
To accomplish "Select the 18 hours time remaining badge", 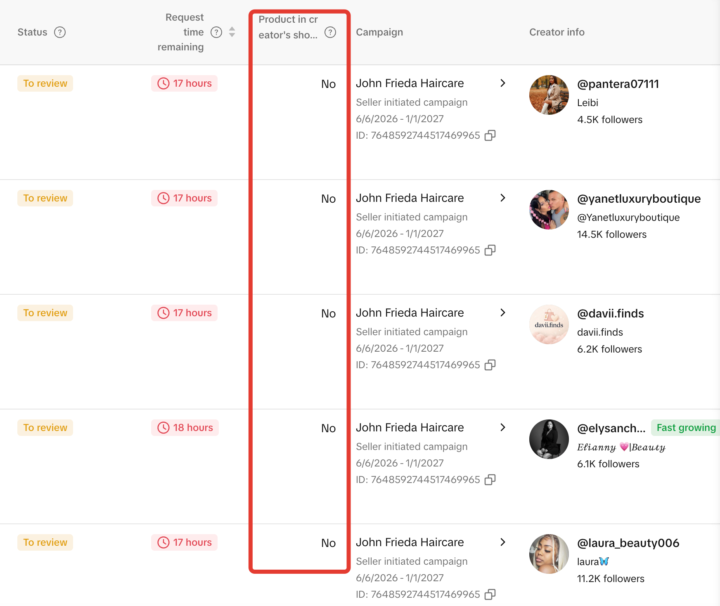I will coord(185,427).
